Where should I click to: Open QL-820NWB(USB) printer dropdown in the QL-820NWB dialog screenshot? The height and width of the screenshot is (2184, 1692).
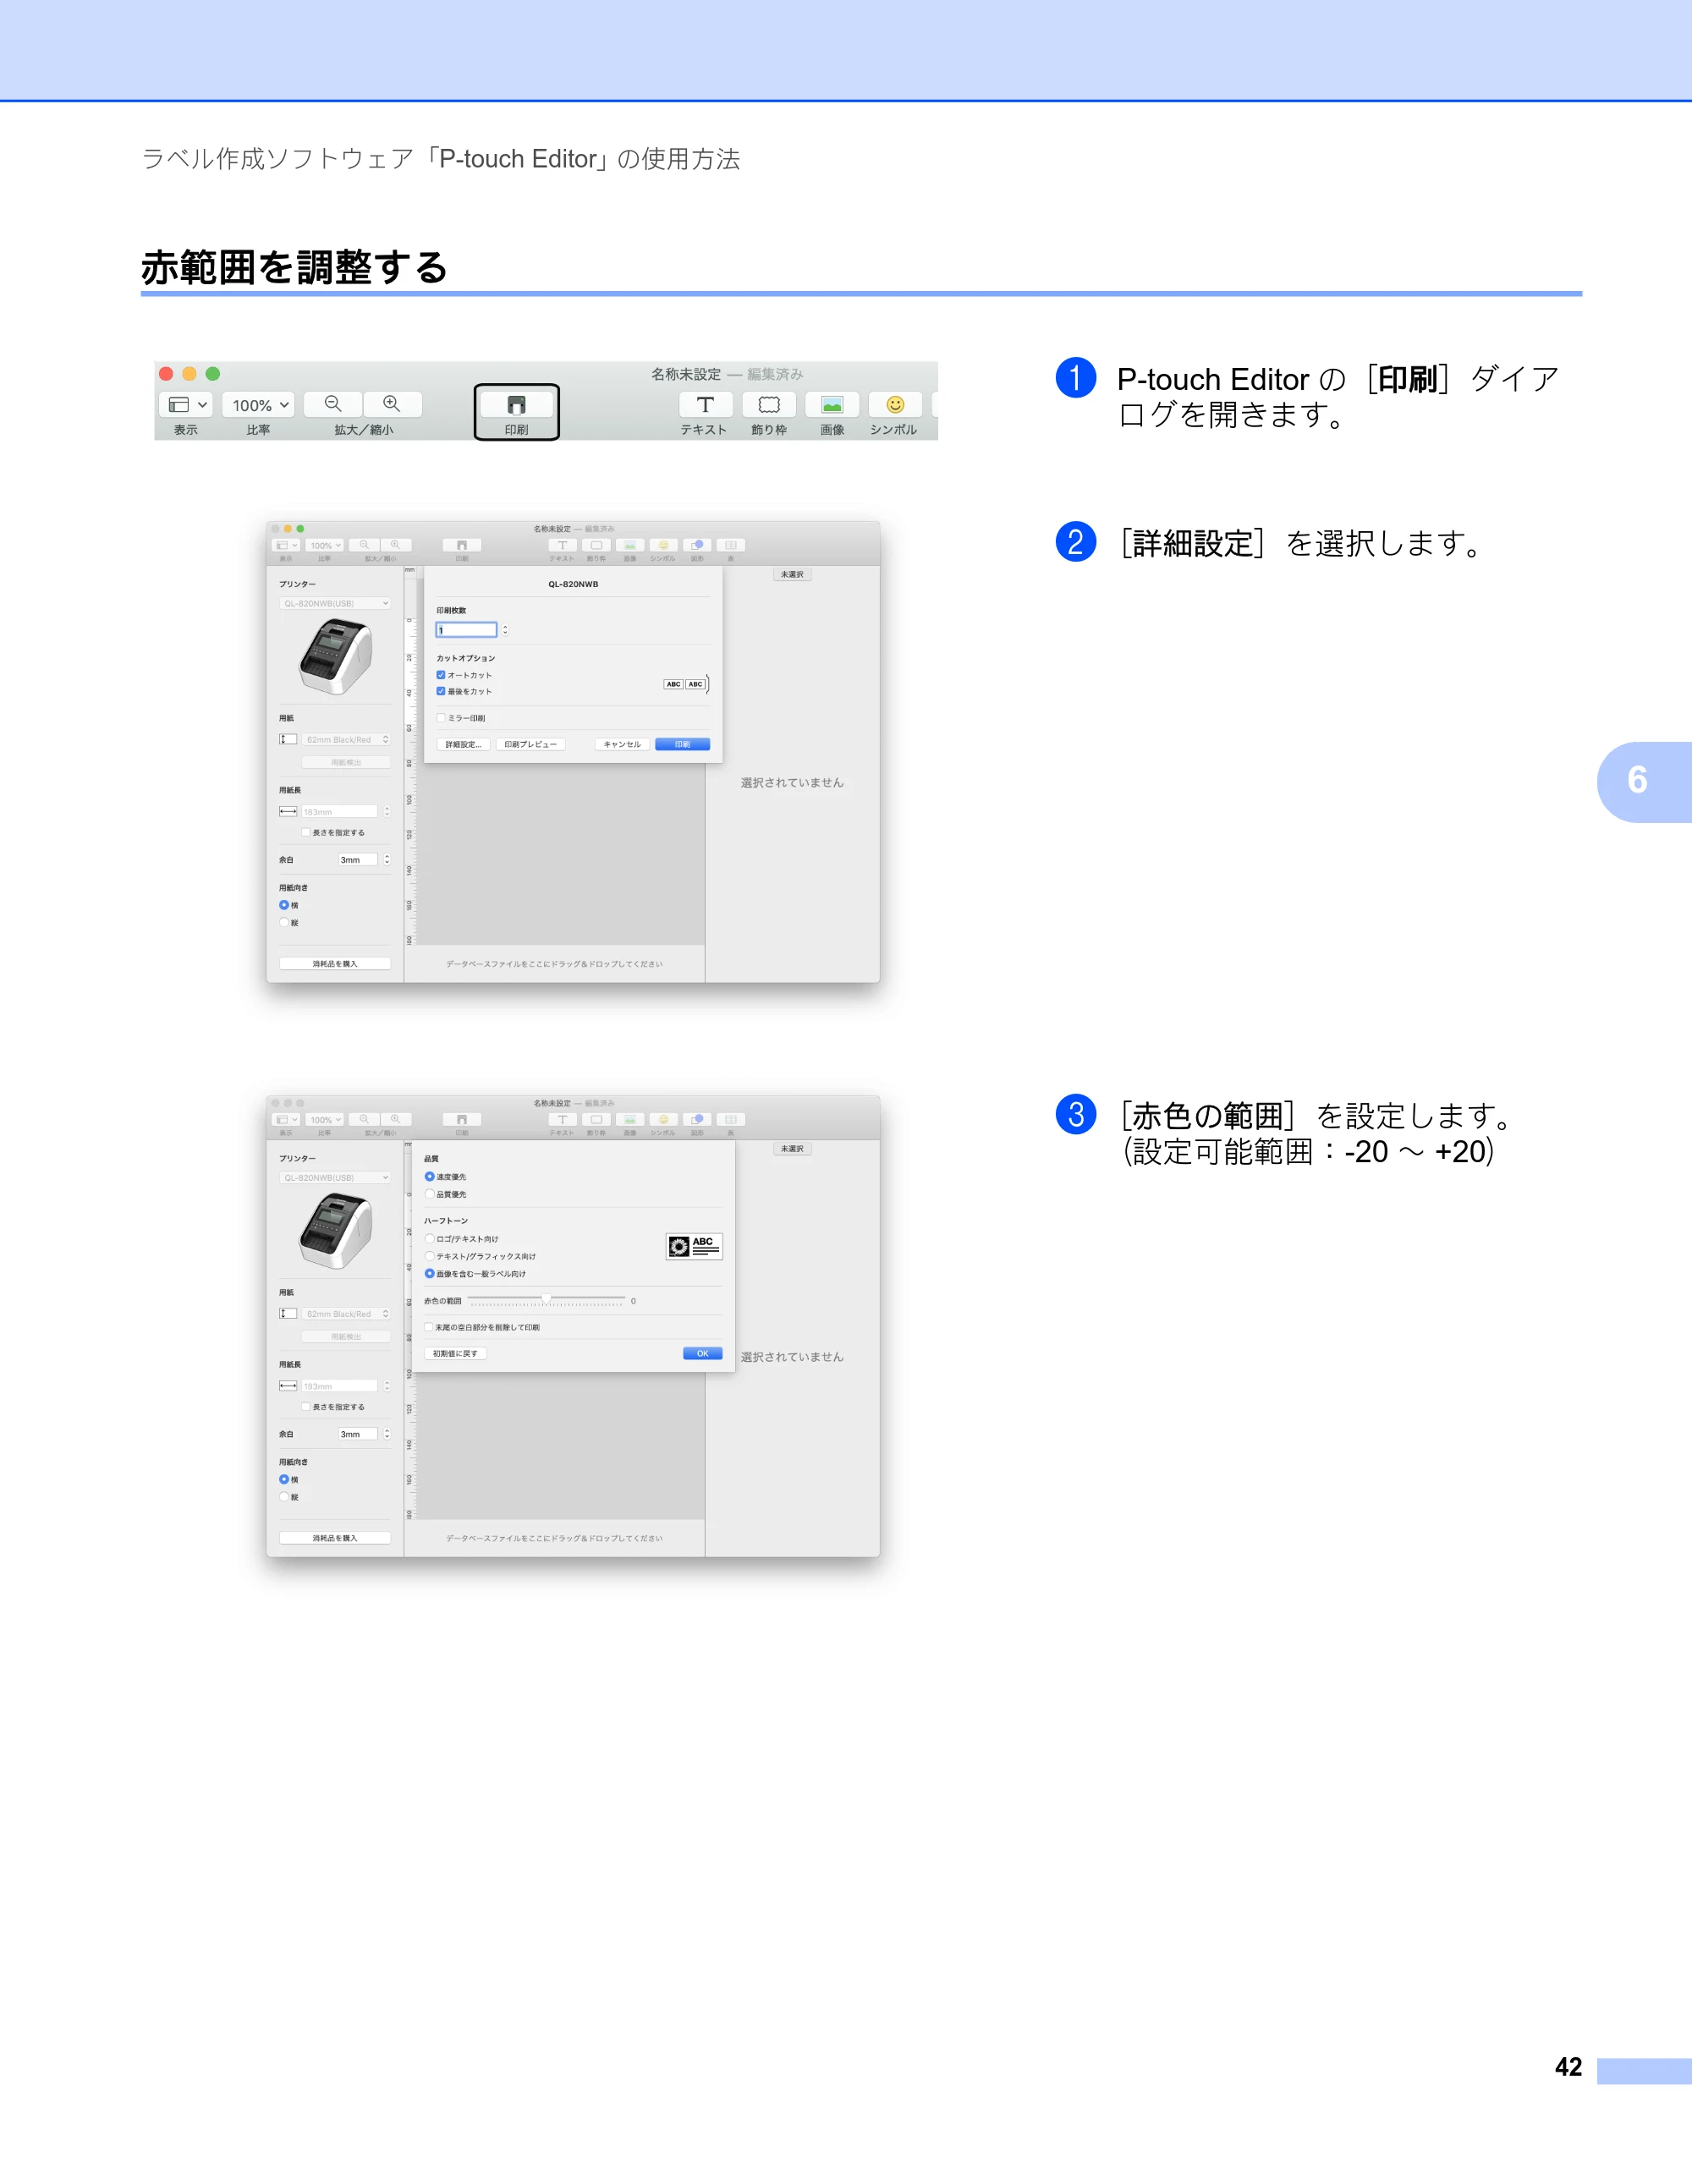coord(336,603)
